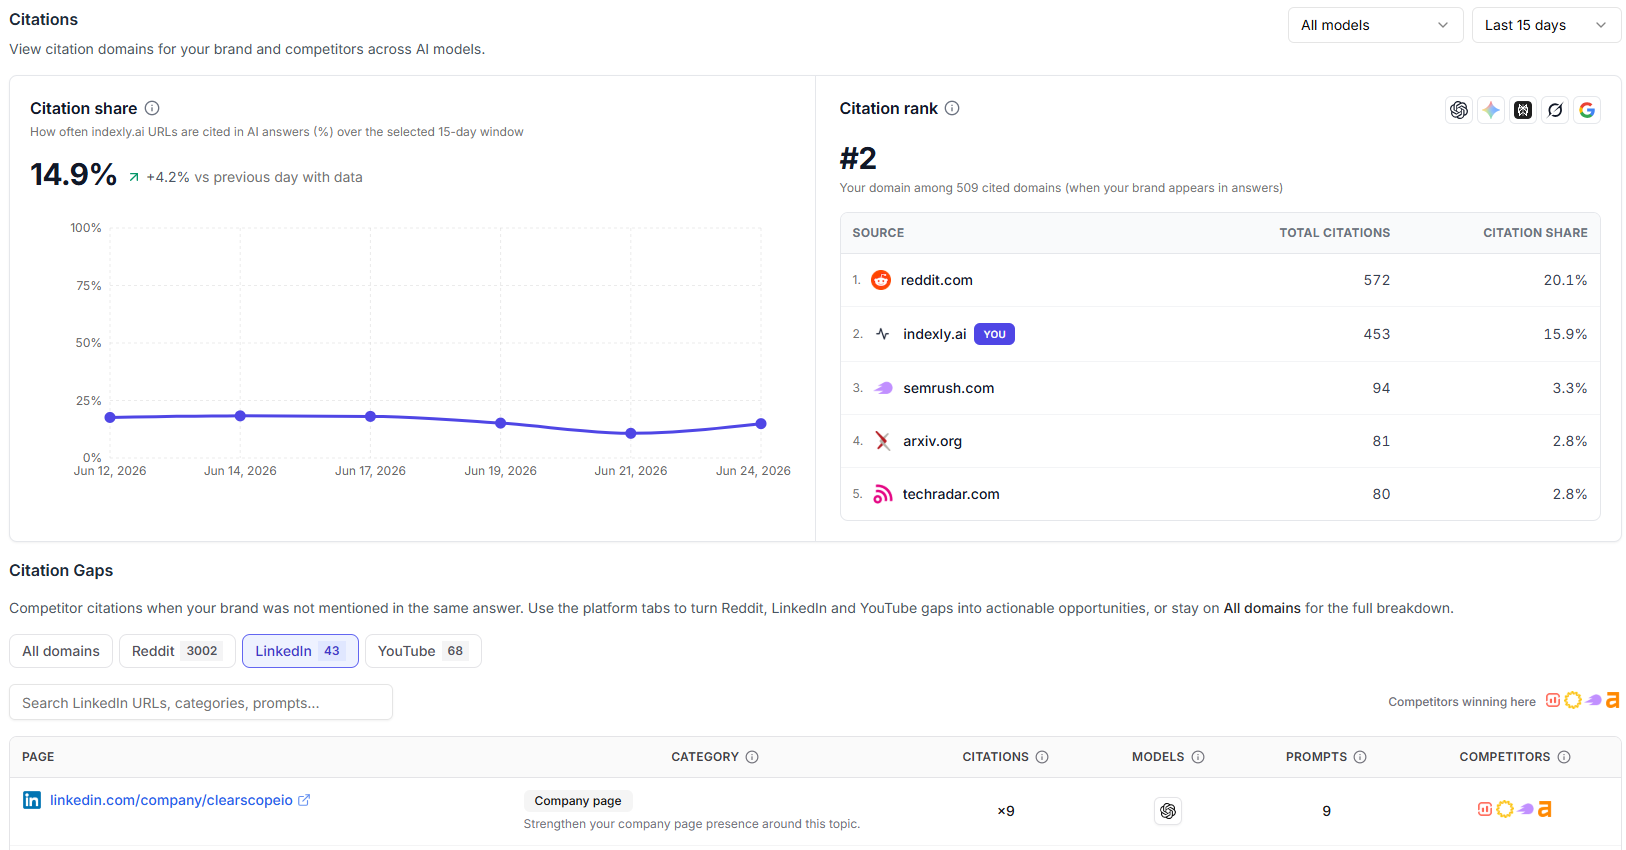Click the Competitors winning here label
The image size is (1626, 850).
[1462, 702]
